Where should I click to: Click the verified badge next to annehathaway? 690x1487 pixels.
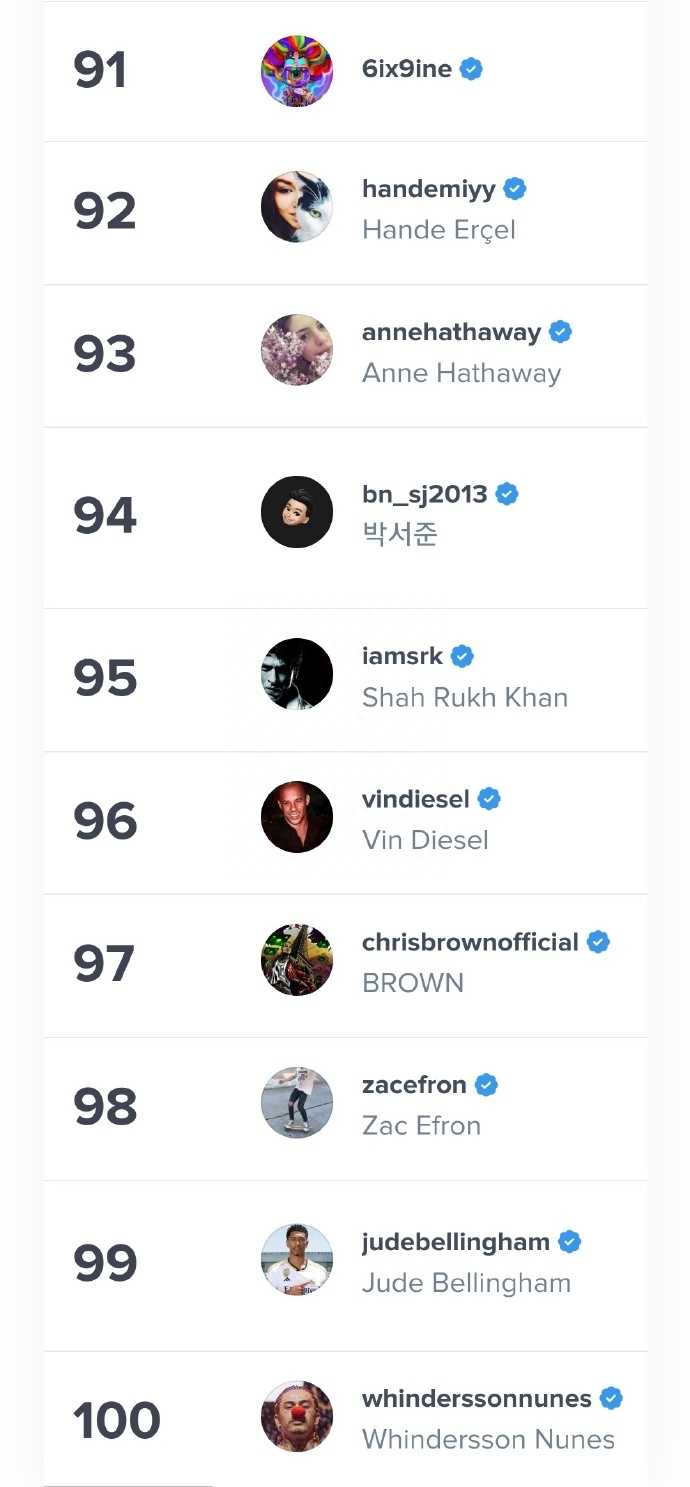(560, 332)
